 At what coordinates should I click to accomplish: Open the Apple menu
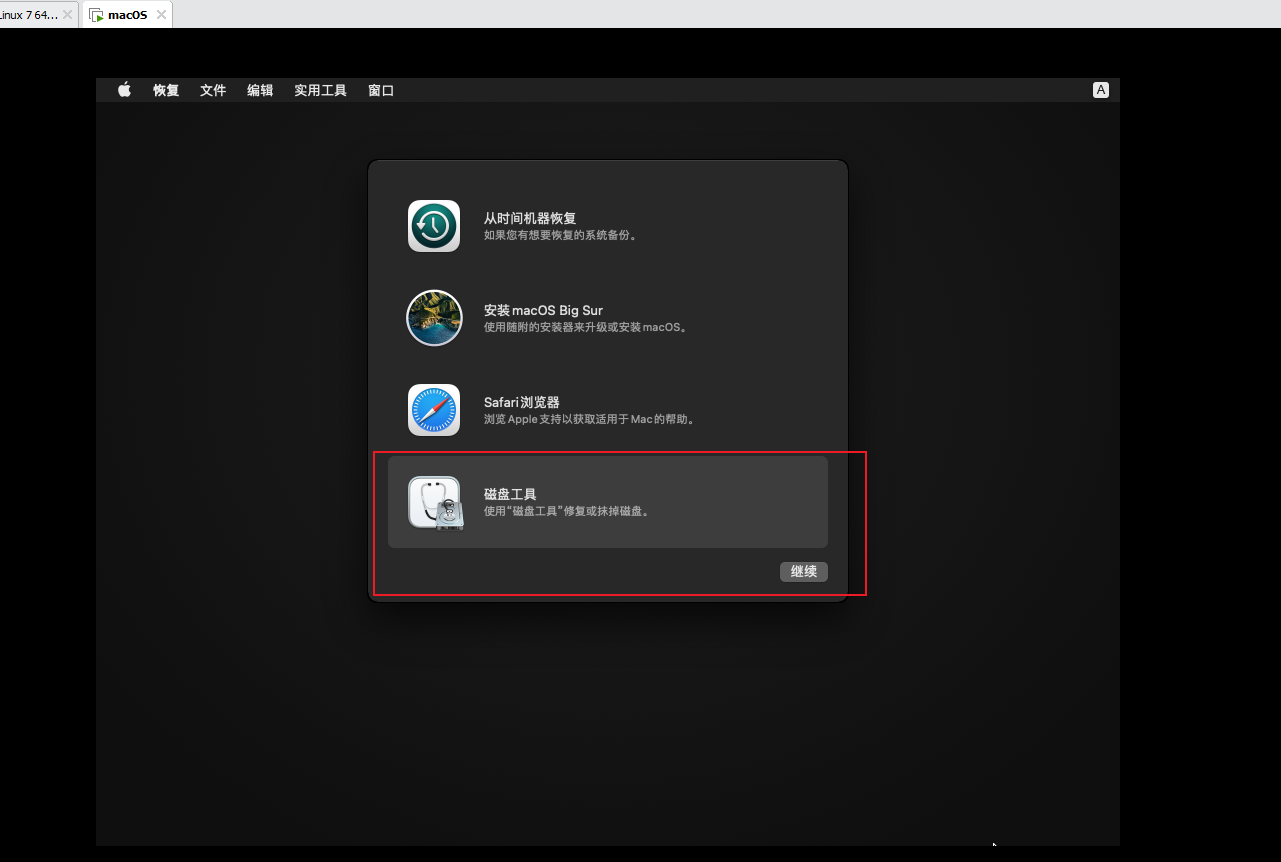125,90
